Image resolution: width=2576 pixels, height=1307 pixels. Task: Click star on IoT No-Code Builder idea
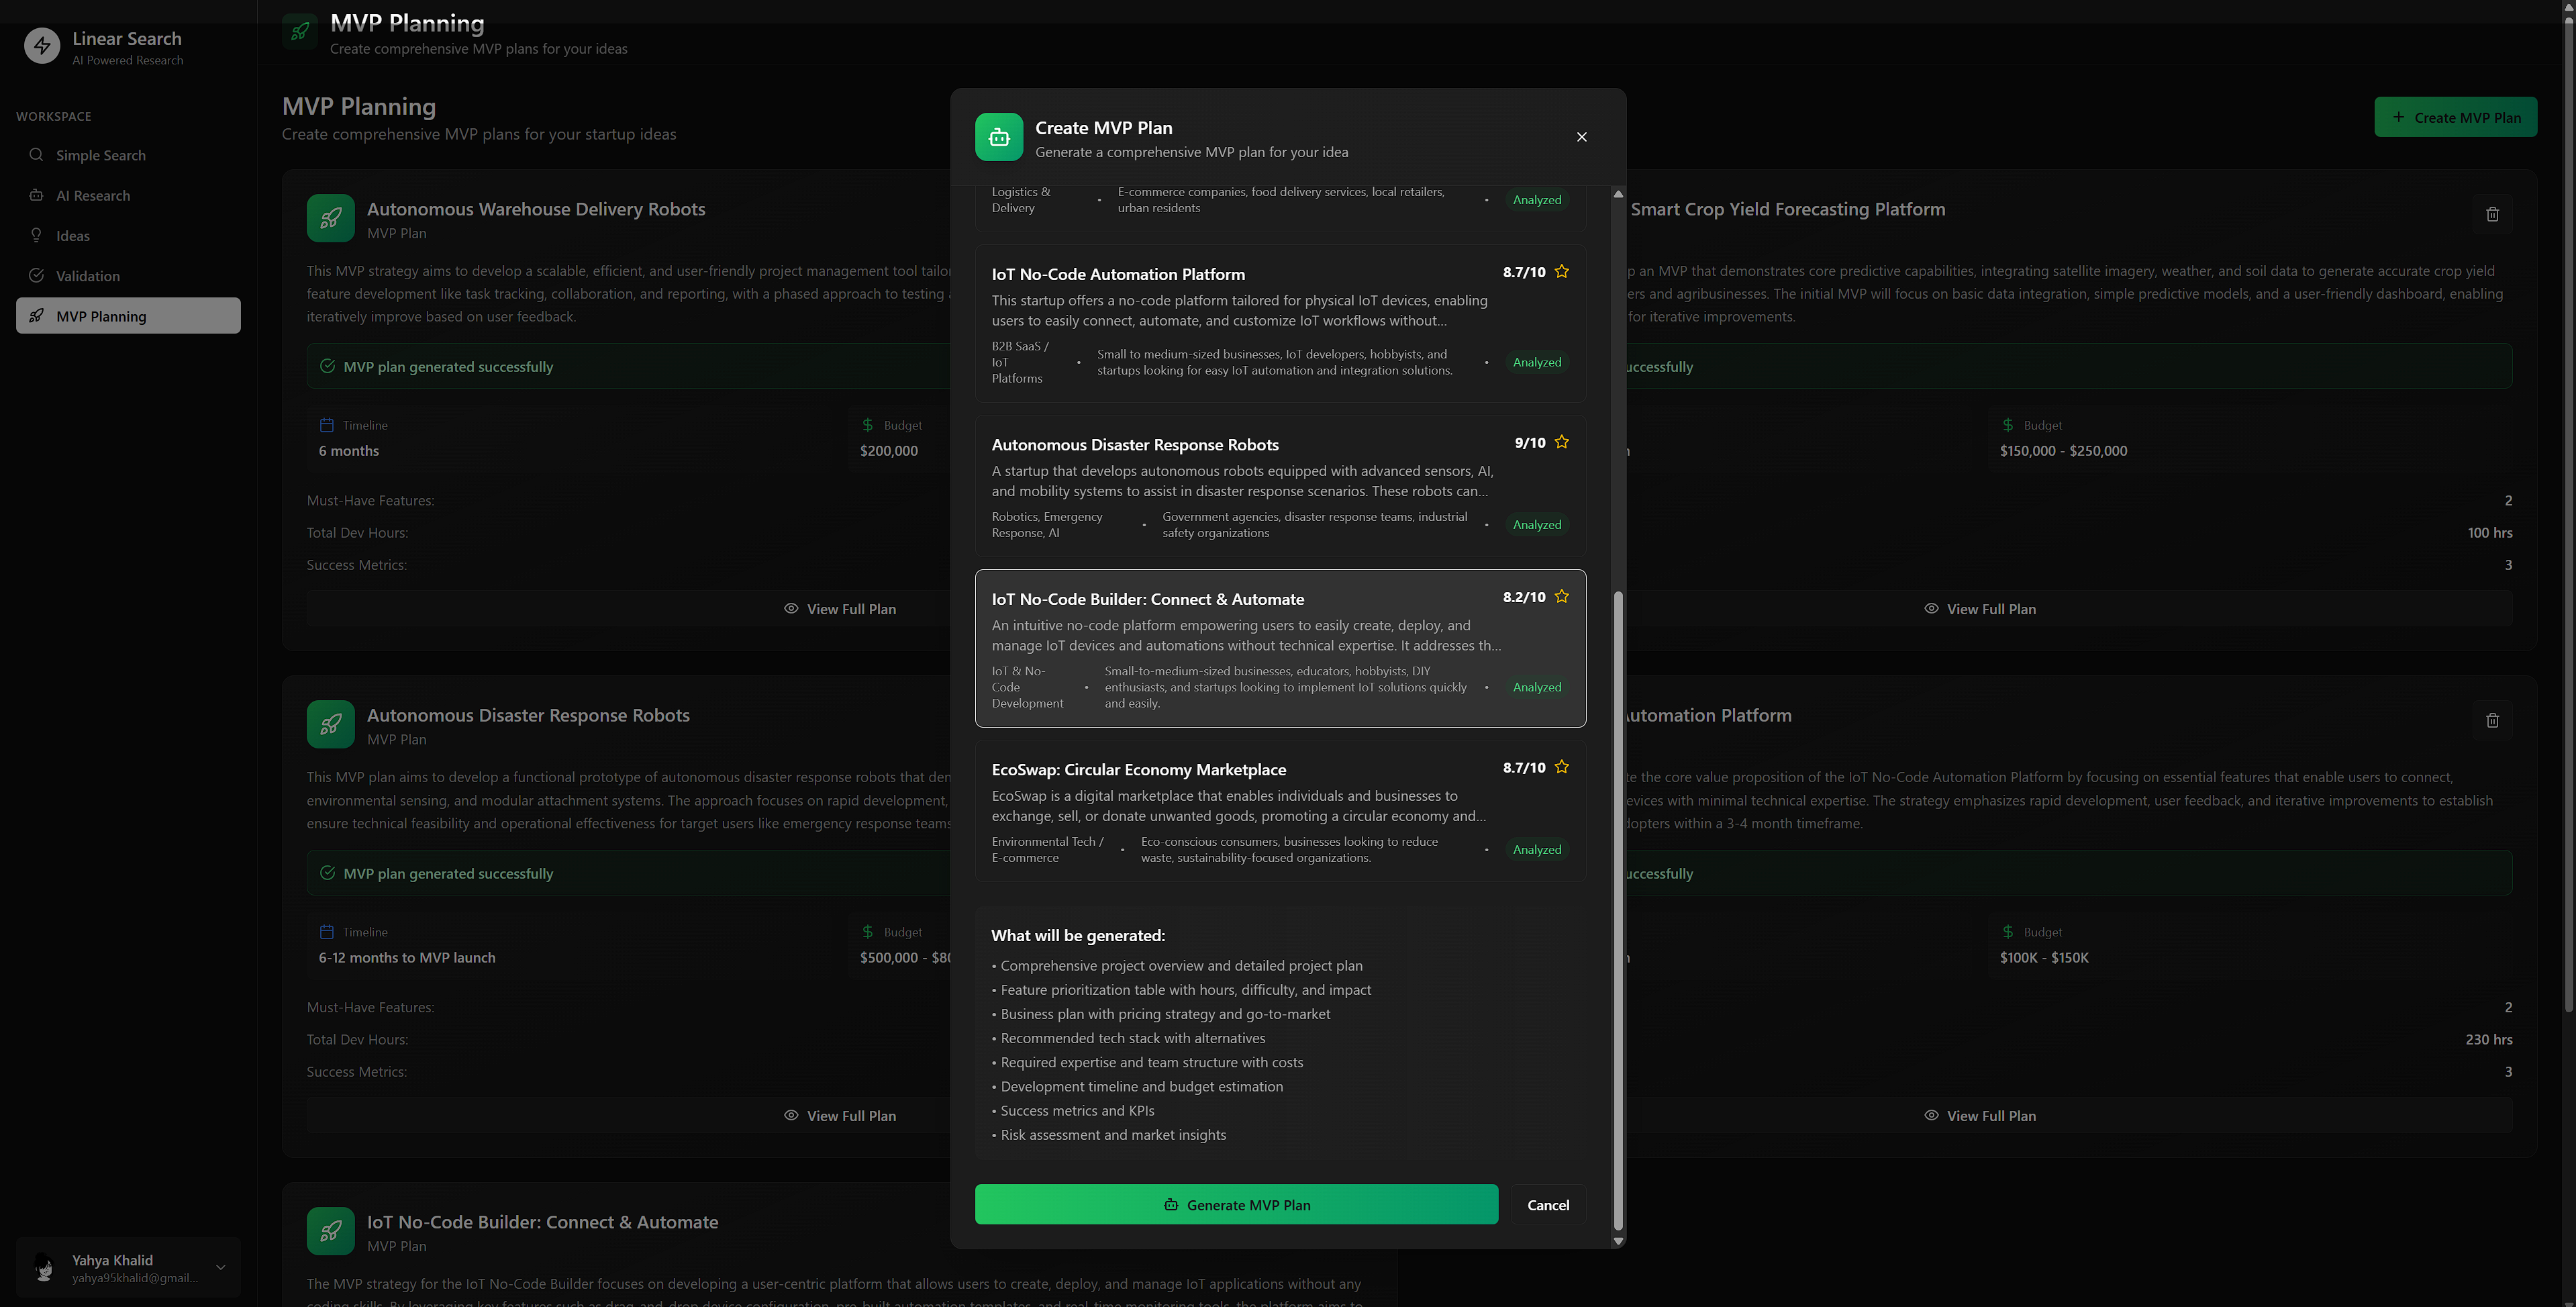pos(1561,597)
